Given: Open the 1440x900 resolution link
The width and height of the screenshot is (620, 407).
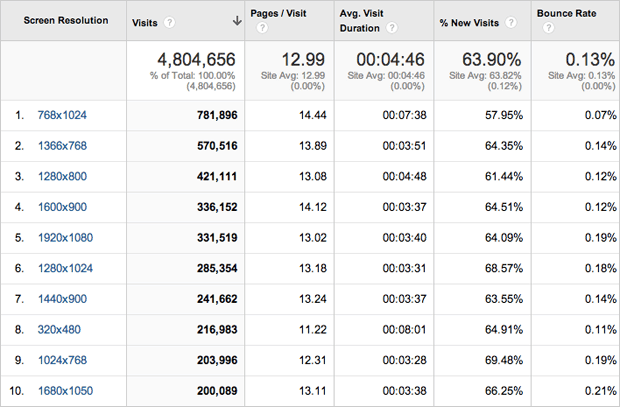Looking at the screenshot, I should [x=62, y=299].
